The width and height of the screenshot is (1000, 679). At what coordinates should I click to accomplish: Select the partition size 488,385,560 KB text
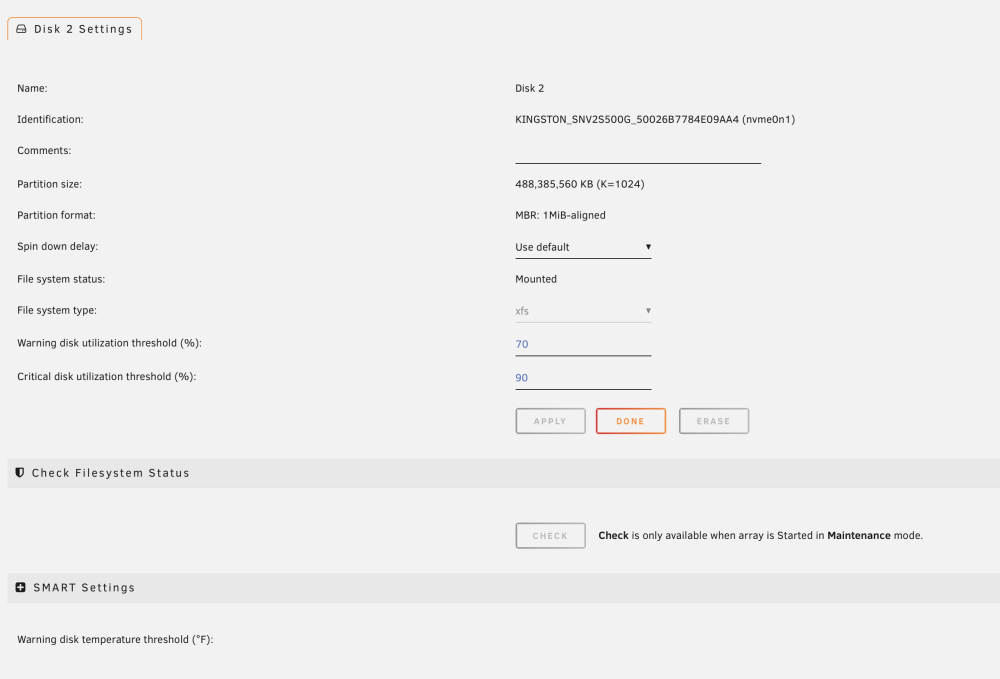click(x=580, y=184)
